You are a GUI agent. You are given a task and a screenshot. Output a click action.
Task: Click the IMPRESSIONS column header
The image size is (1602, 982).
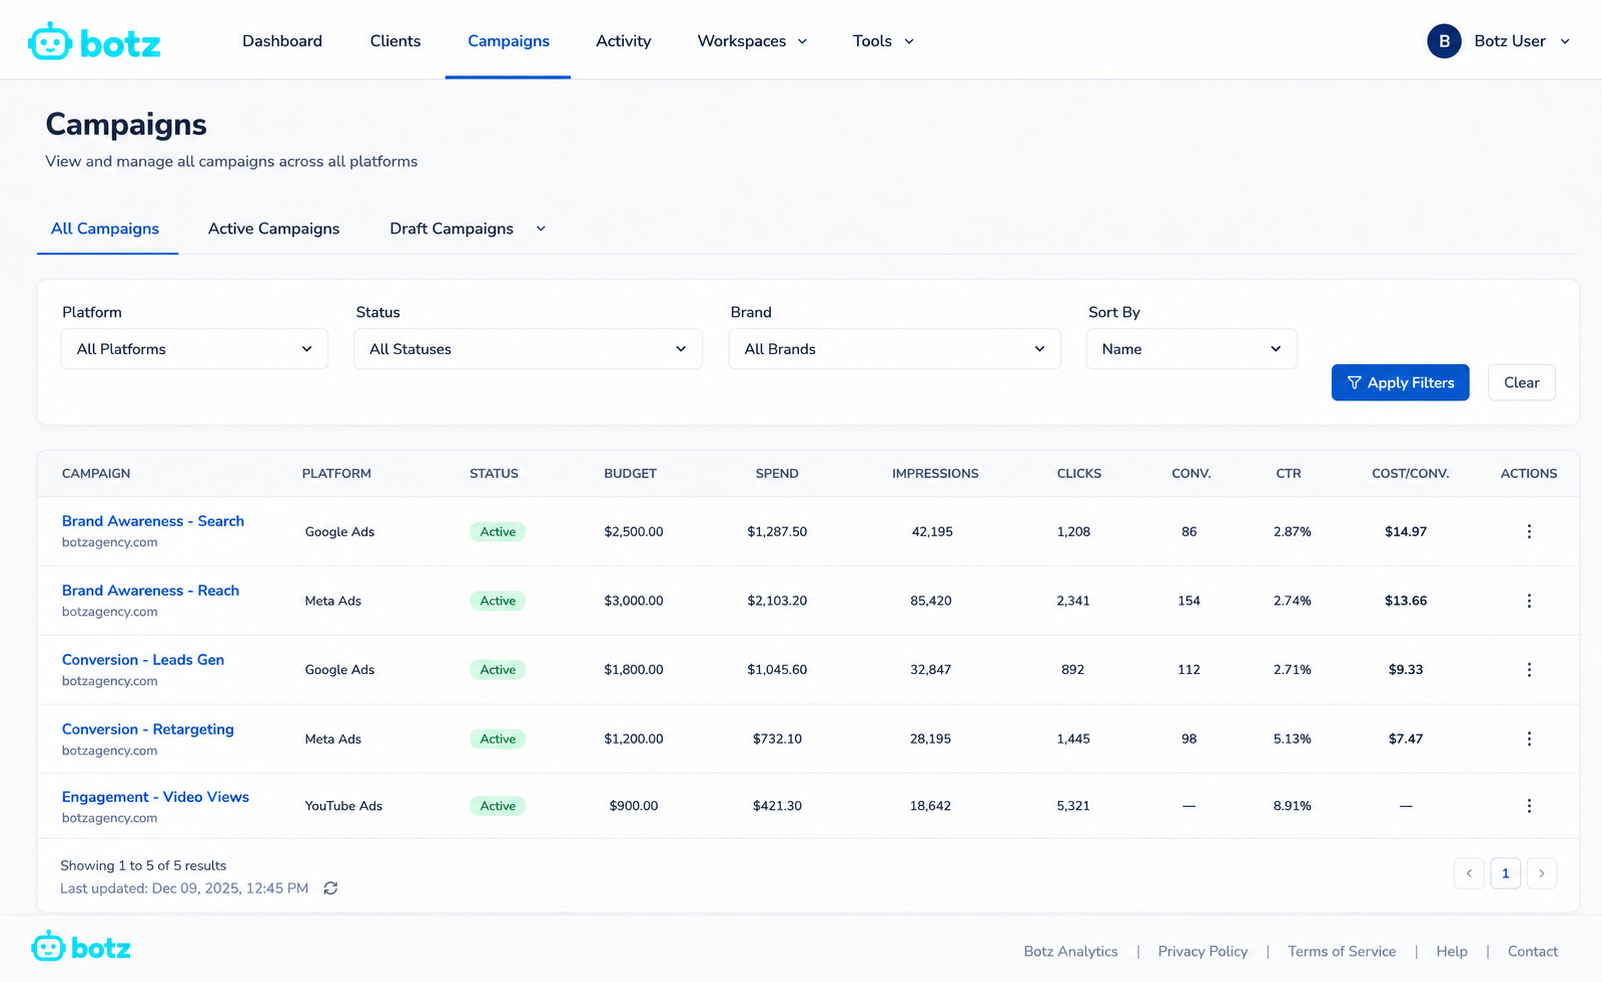(x=935, y=474)
